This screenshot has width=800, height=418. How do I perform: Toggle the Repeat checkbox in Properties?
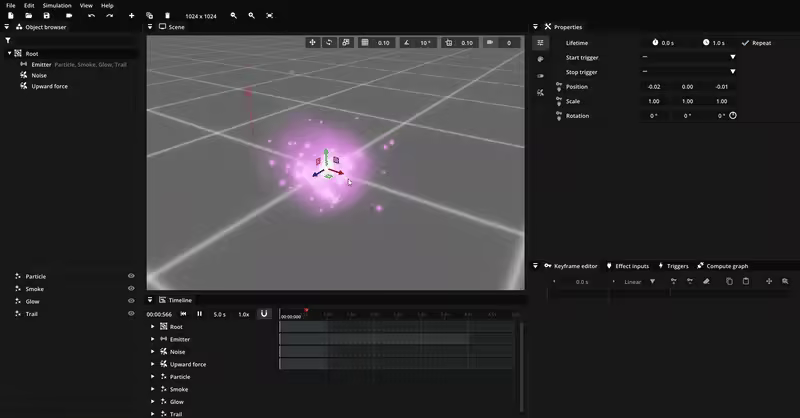746,43
